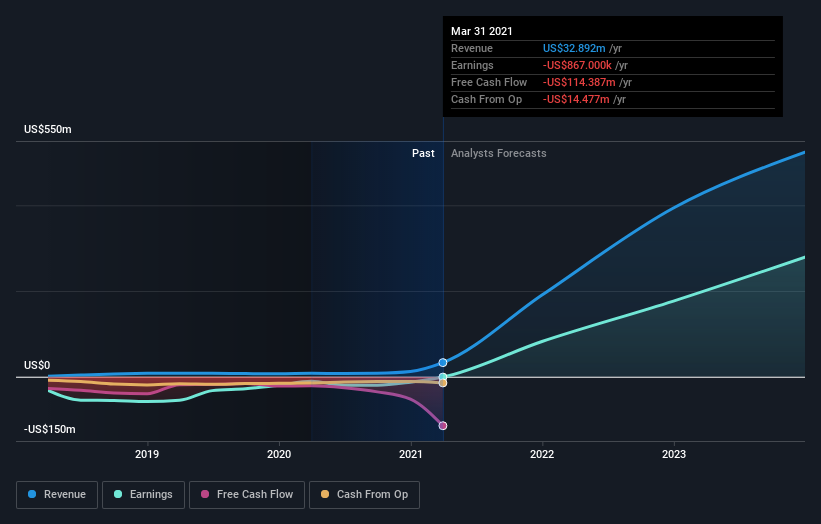Select the teal Earnings data point marker
This screenshot has height=524, width=821.
(x=443, y=377)
